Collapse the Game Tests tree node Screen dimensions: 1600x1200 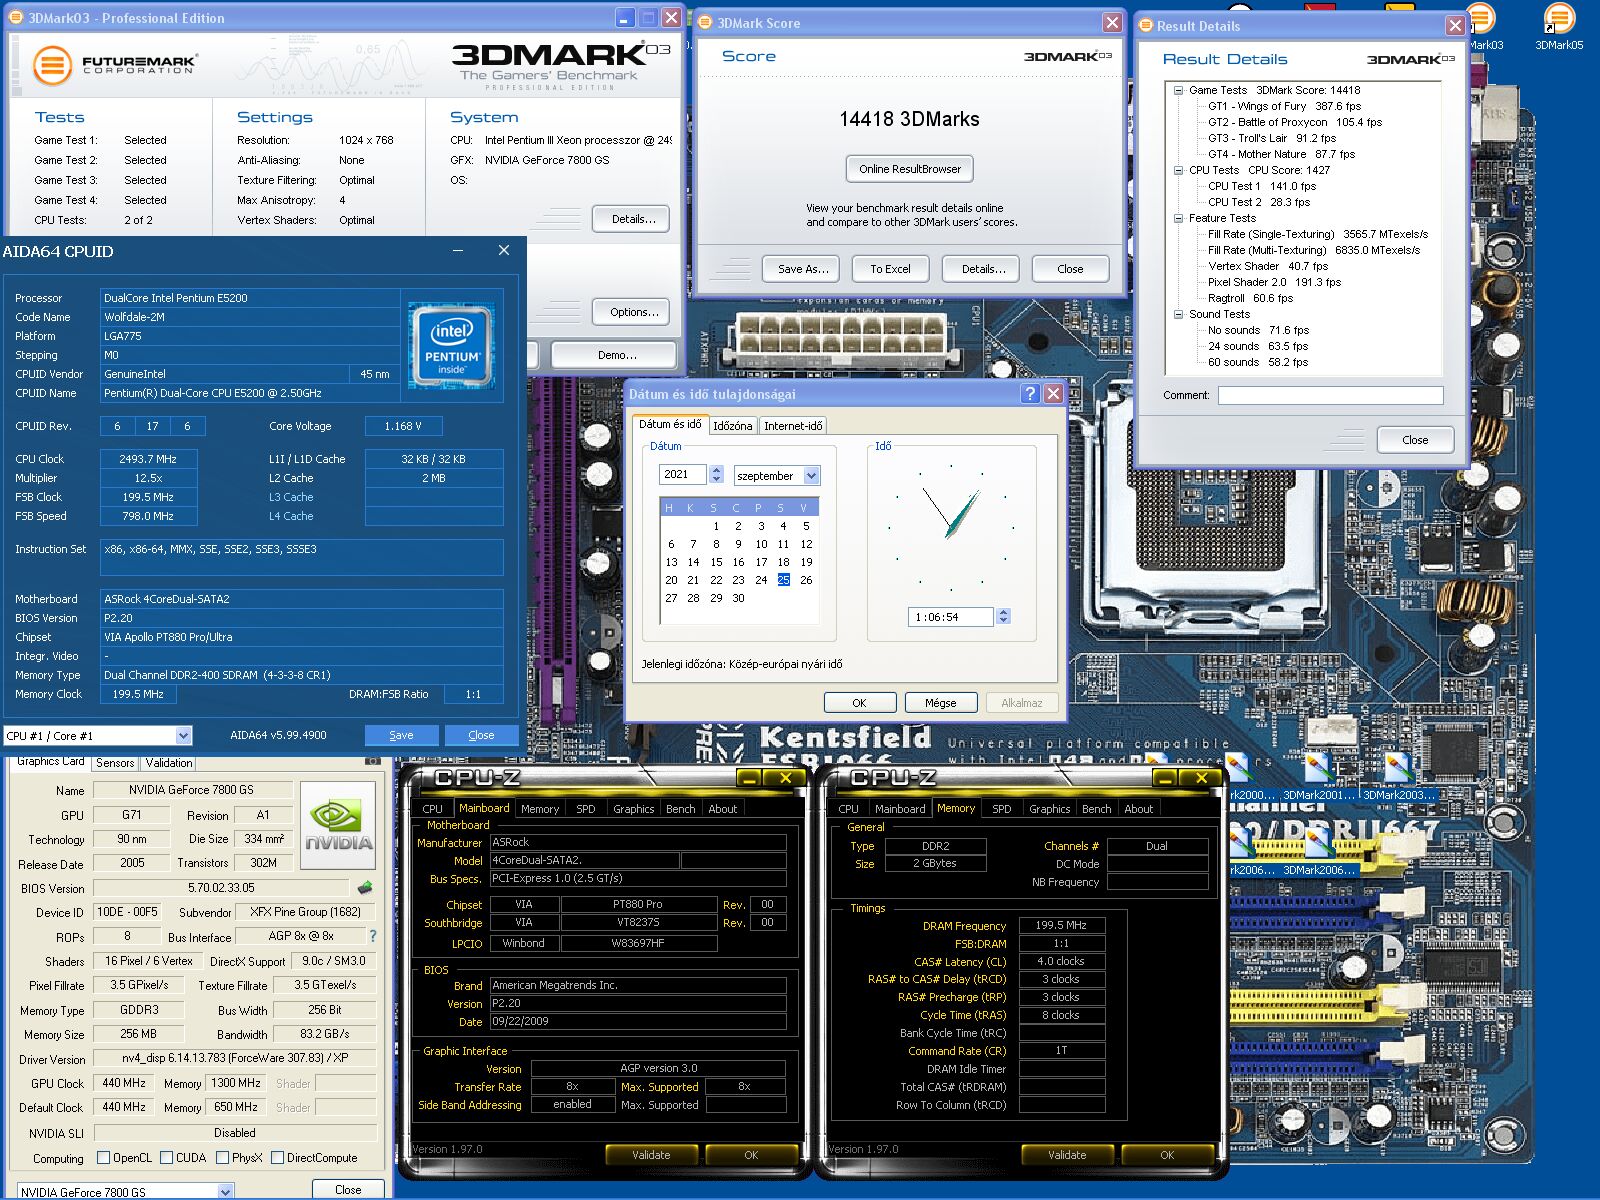click(x=1179, y=90)
